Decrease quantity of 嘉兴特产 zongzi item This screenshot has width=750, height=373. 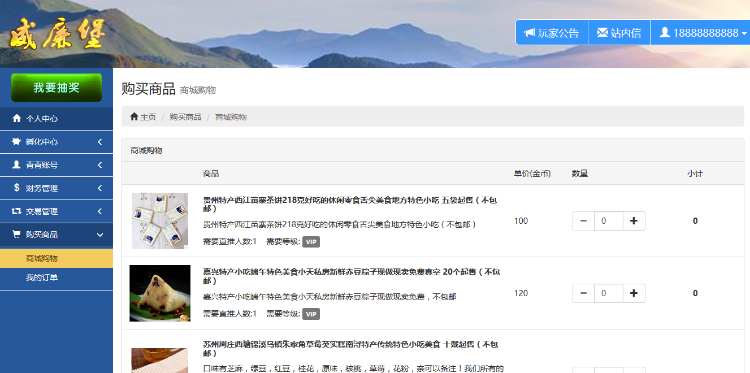click(x=584, y=293)
